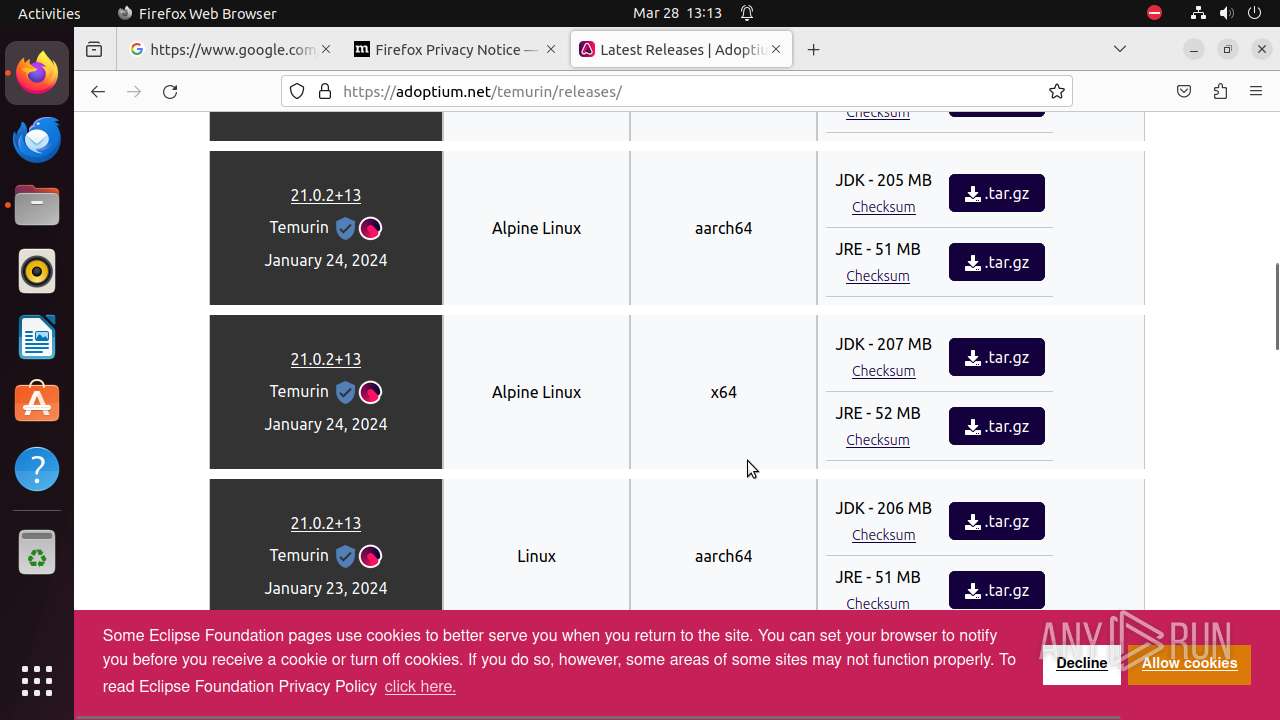Screen dimensions: 1280x720
Task: Click the red do-not-disturb indicator
Action: 1155,13
